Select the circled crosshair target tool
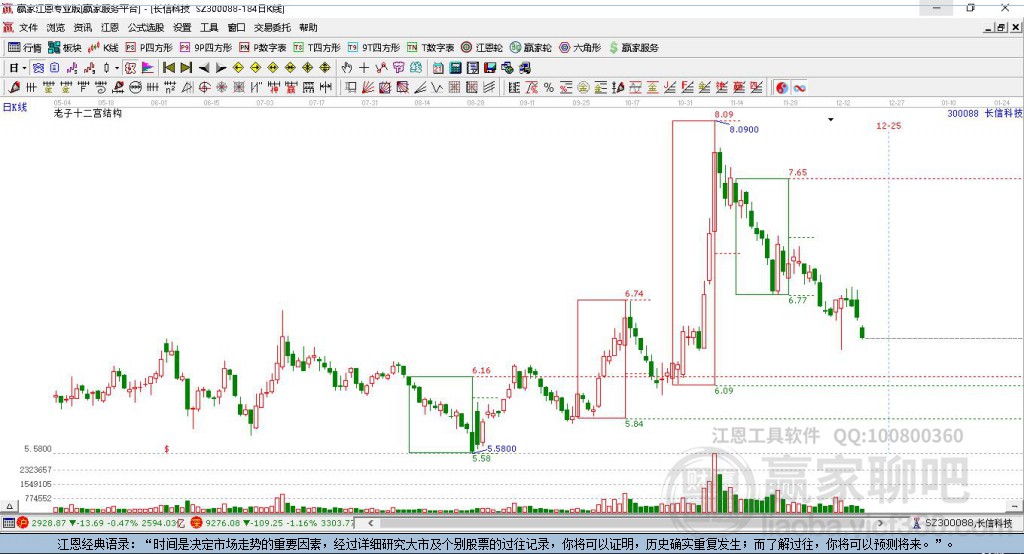The width and height of the screenshot is (1024, 554). point(204,88)
